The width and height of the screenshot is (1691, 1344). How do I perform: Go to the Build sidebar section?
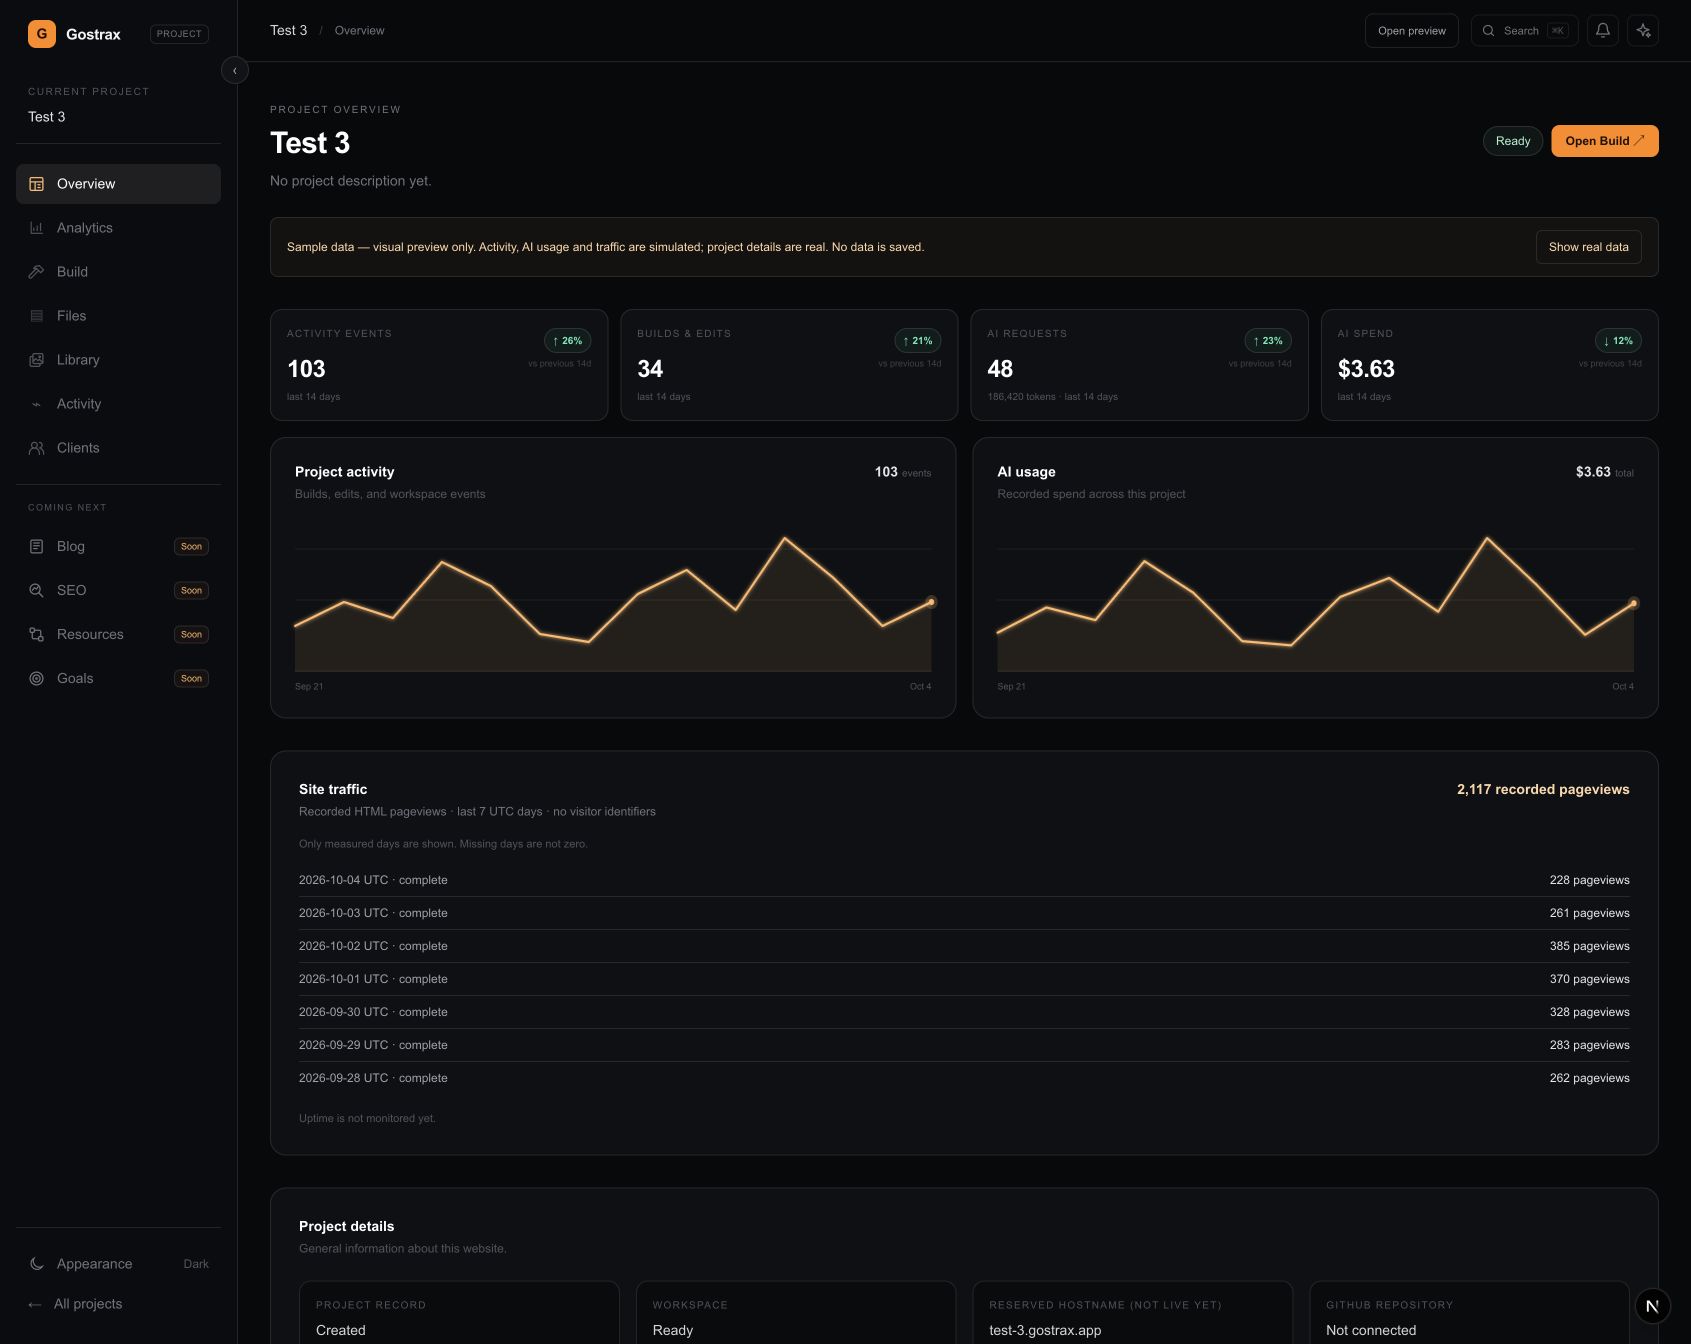point(118,272)
